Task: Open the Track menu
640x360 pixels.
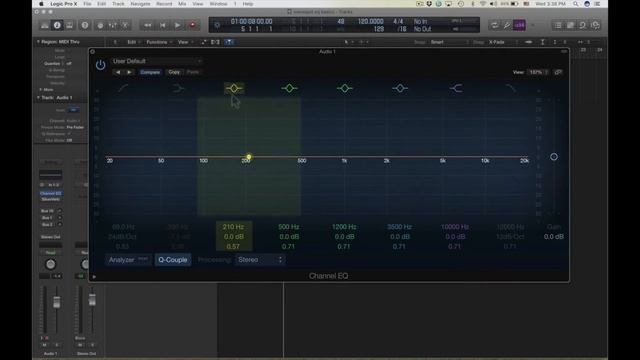Action: click(118, 4)
